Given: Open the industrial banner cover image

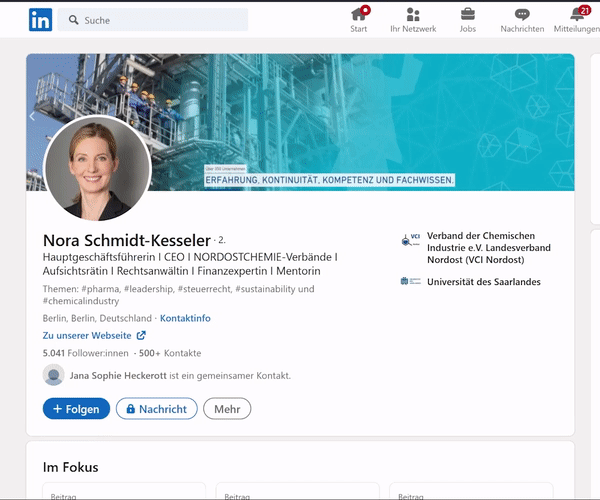Looking at the screenshot, I should (x=300, y=122).
